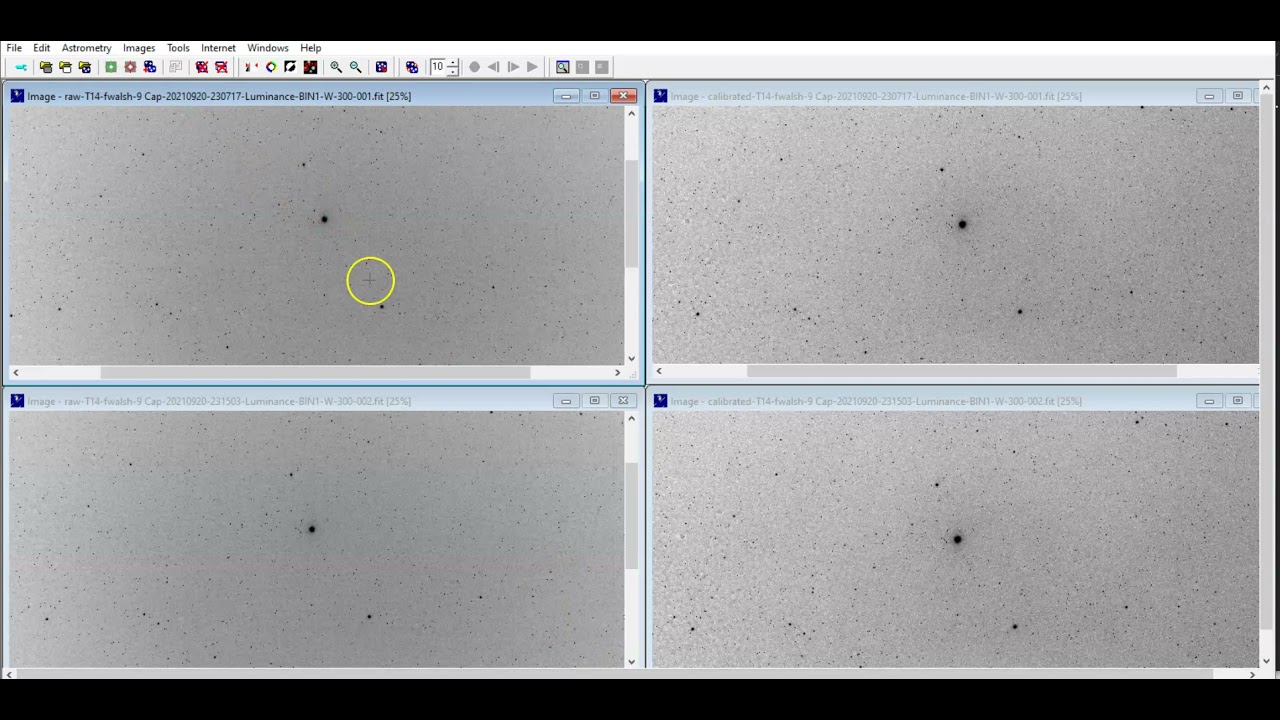Open the Images menu
The width and height of the screenshot is (1280, 720).
point(139,48)
